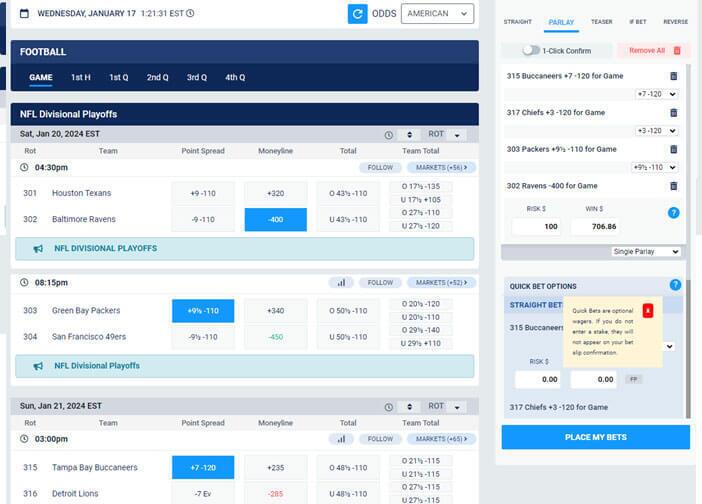
Task: Follow the 03:00pm Buccaneers-Lions game
Action: pos(380,439)
